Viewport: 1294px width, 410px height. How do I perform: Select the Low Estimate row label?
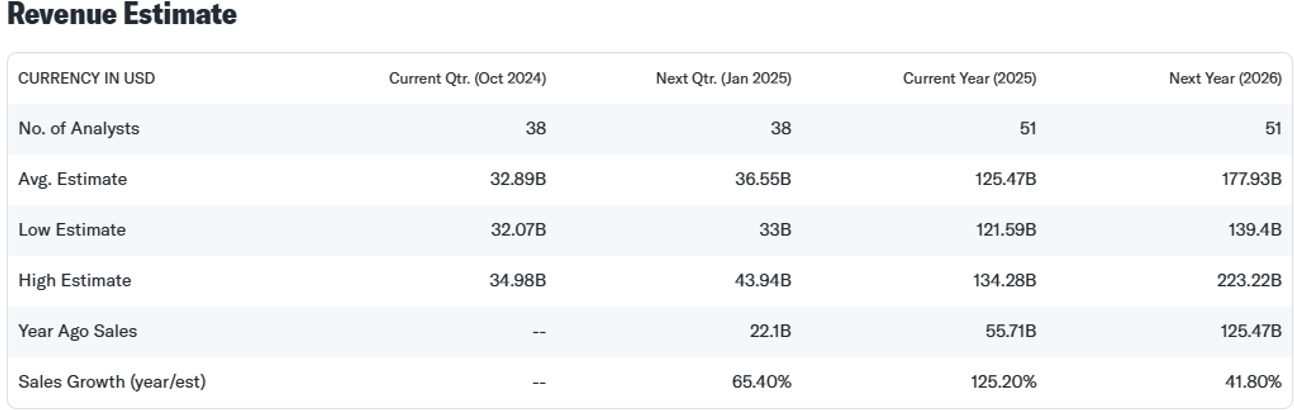coord(72,230)
